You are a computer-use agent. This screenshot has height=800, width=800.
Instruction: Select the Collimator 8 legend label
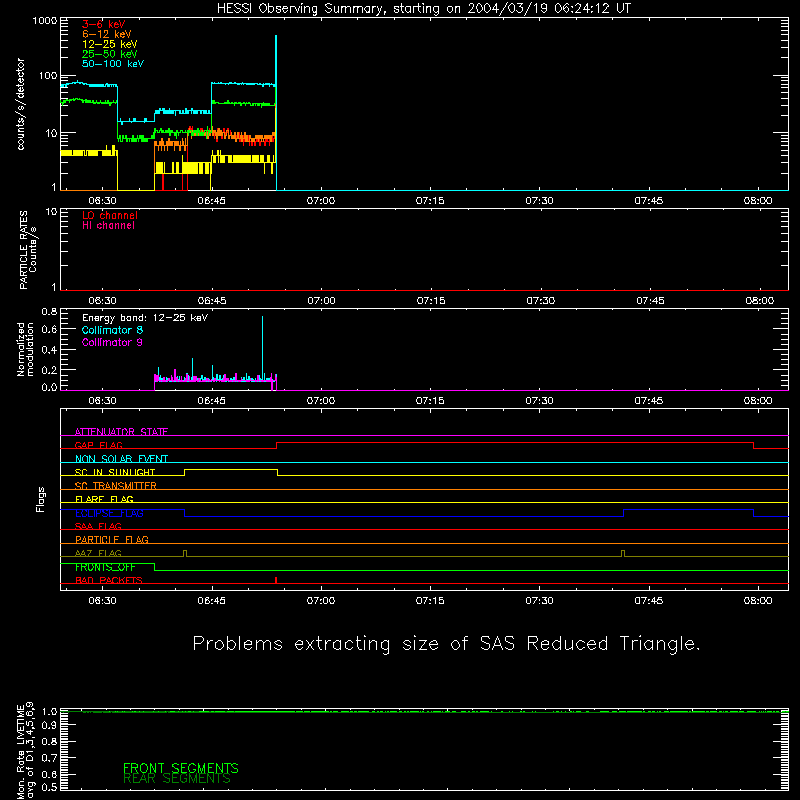tap(112, 330)
